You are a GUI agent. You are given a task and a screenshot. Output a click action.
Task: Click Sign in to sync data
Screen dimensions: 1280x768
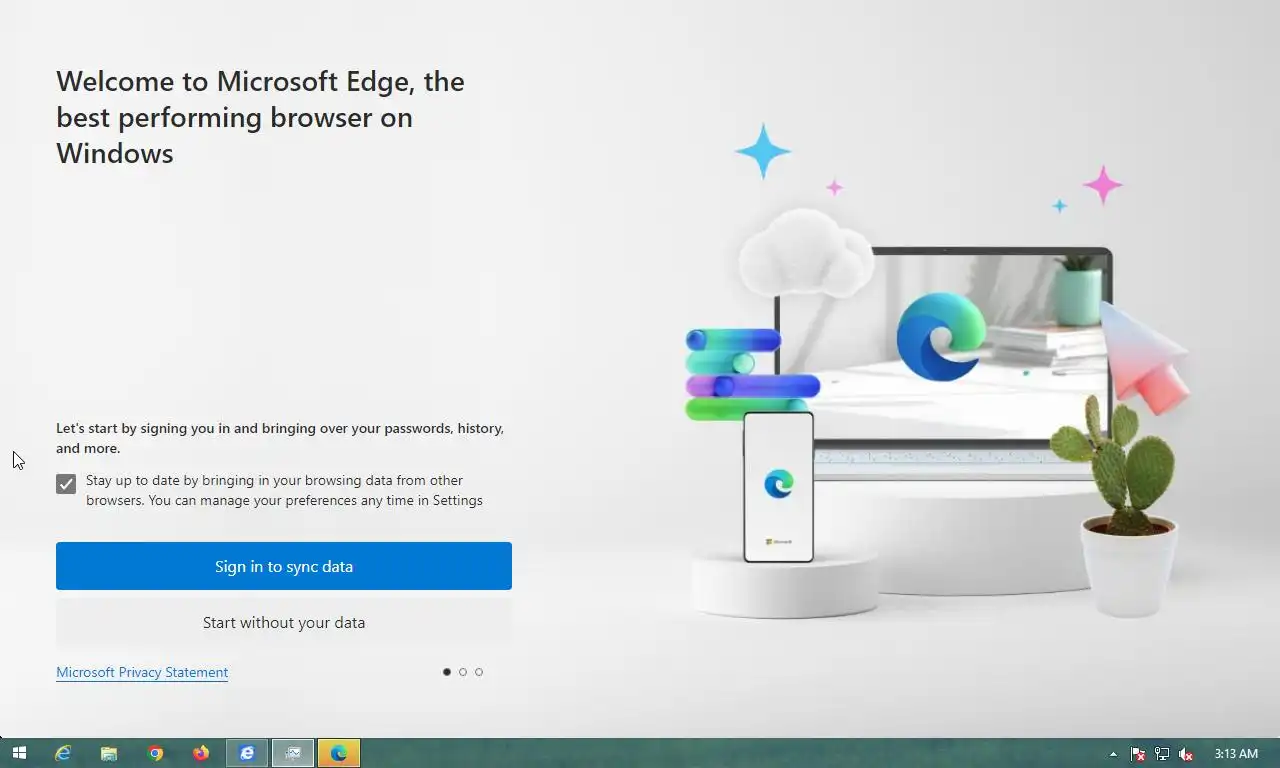(x=284, y=566)
